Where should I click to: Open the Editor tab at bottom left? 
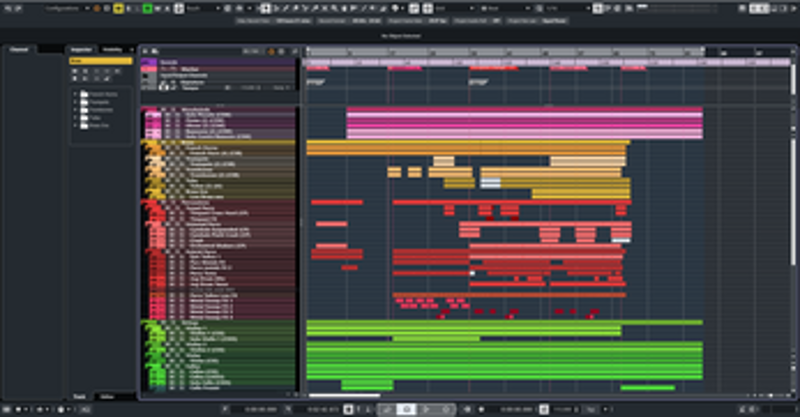[x=107, y=397]
